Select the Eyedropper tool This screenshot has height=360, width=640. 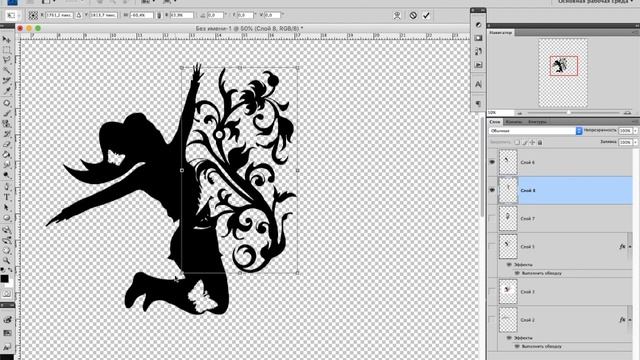pyautogui.click(x=6, y=92)
